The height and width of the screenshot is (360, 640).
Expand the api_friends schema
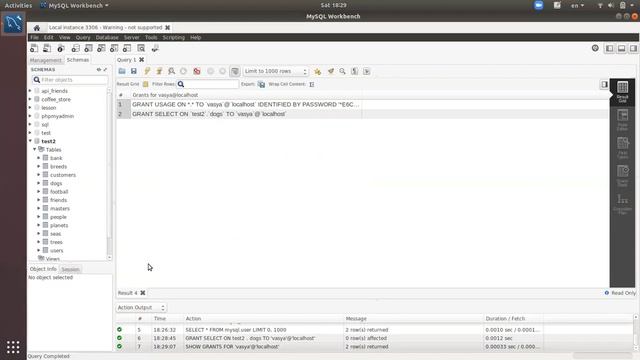[30, 91]
